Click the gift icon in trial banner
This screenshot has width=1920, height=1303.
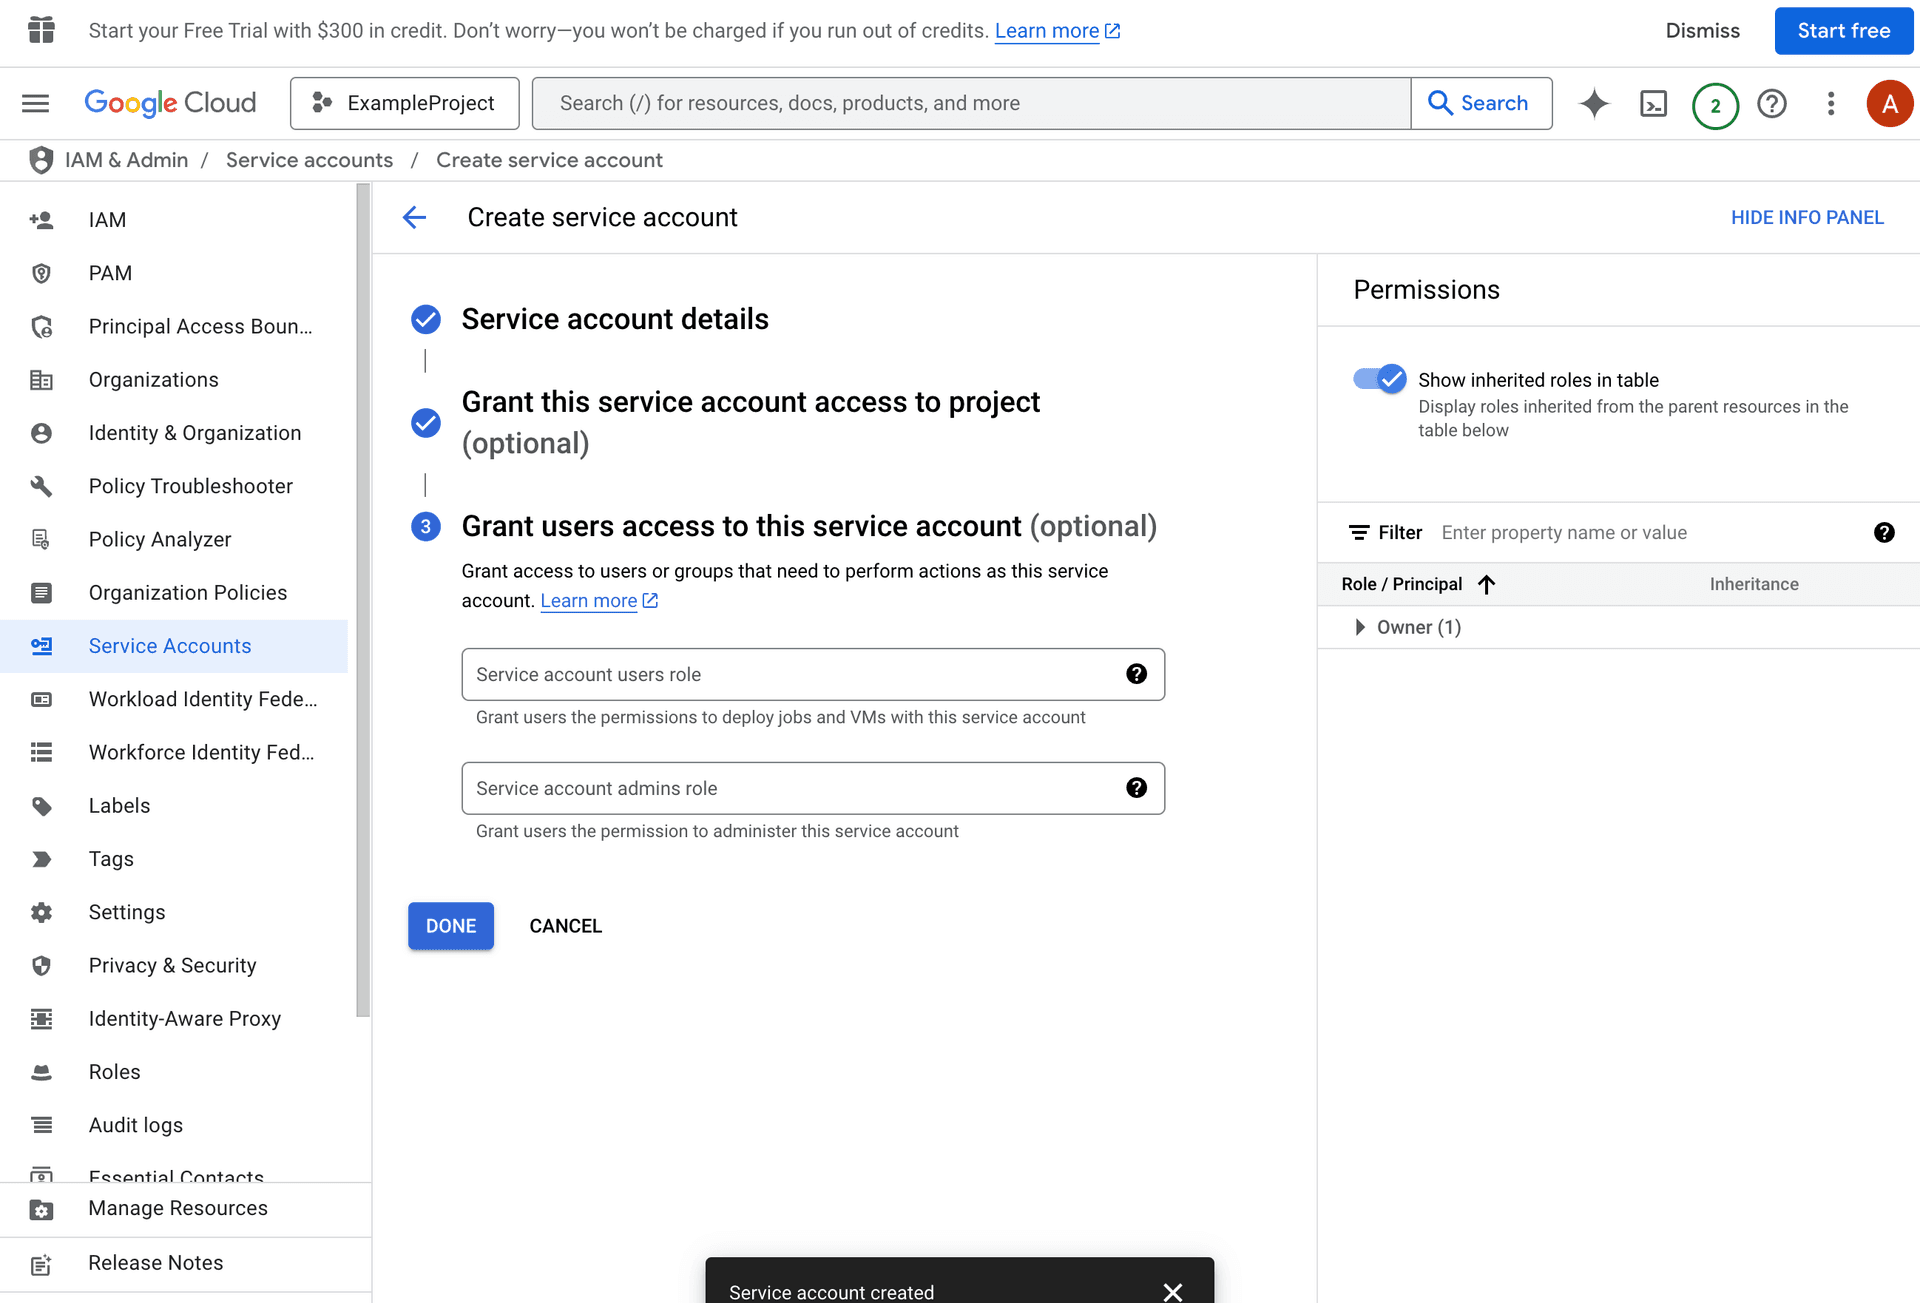(41, 30)
